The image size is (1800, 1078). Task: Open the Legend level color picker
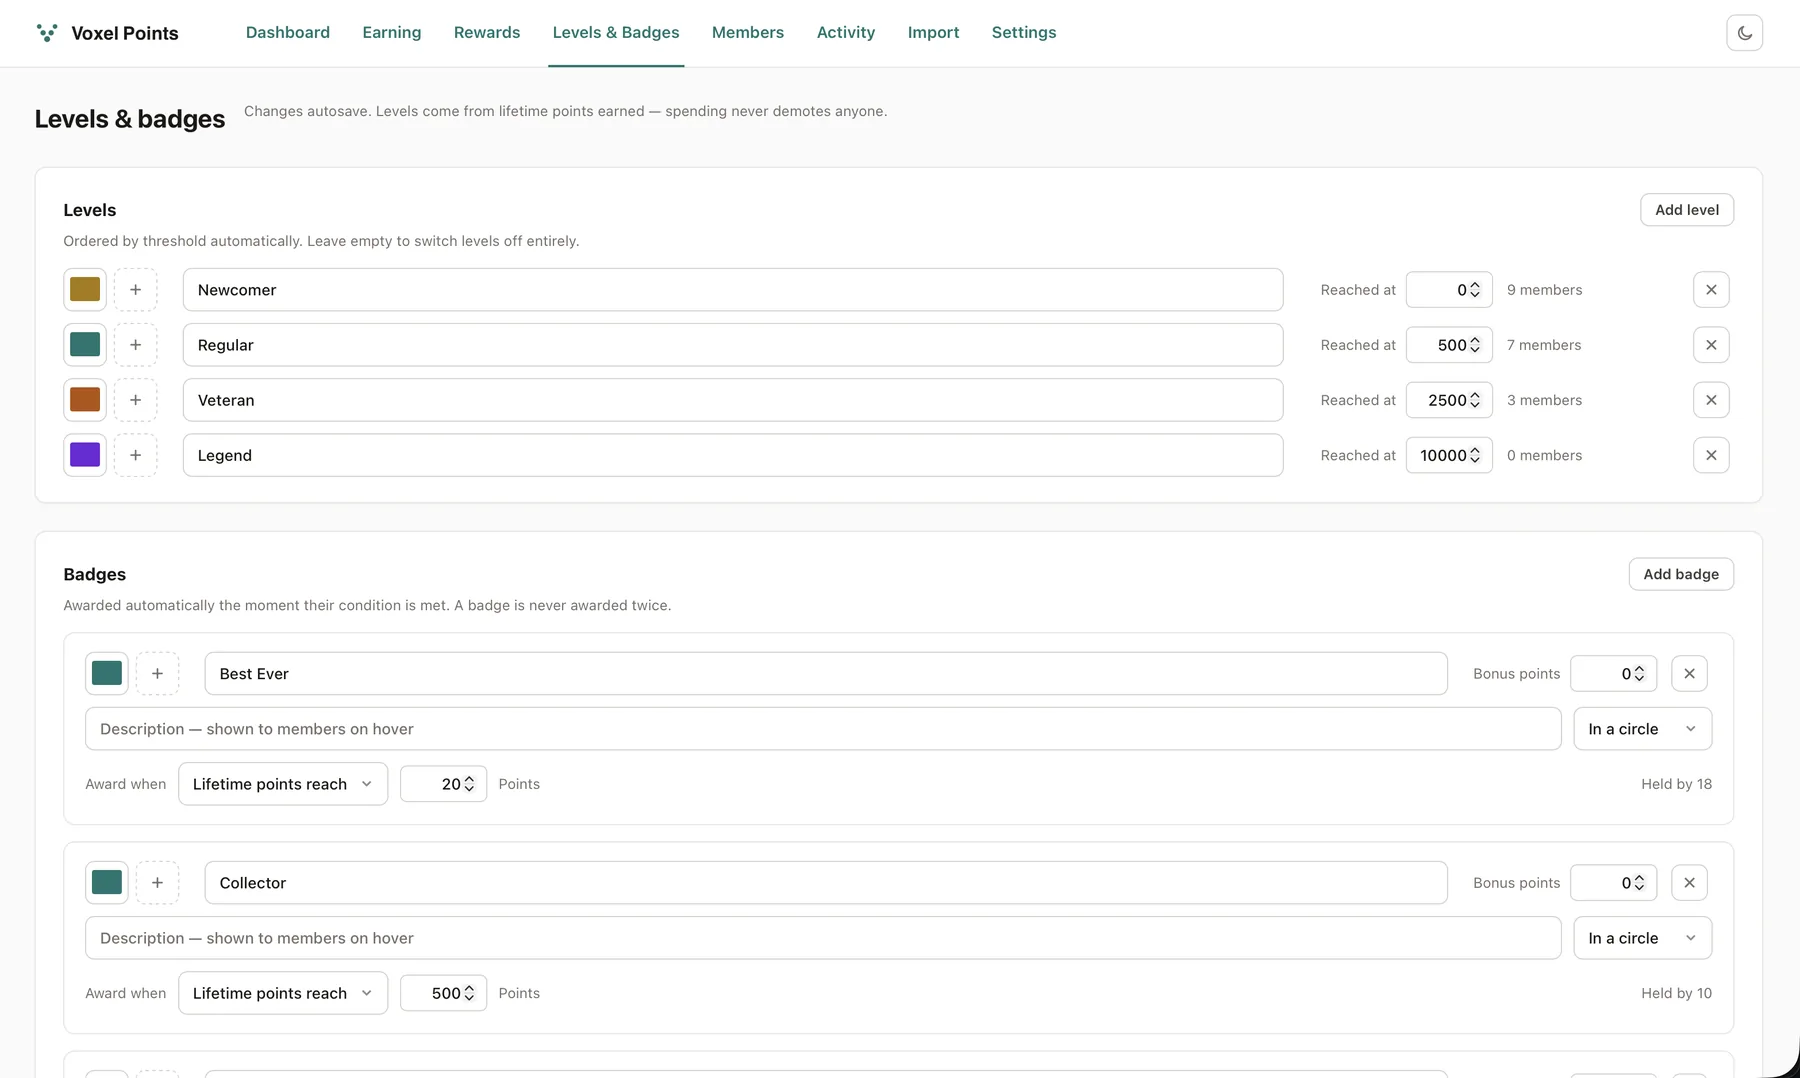point(85,455)
